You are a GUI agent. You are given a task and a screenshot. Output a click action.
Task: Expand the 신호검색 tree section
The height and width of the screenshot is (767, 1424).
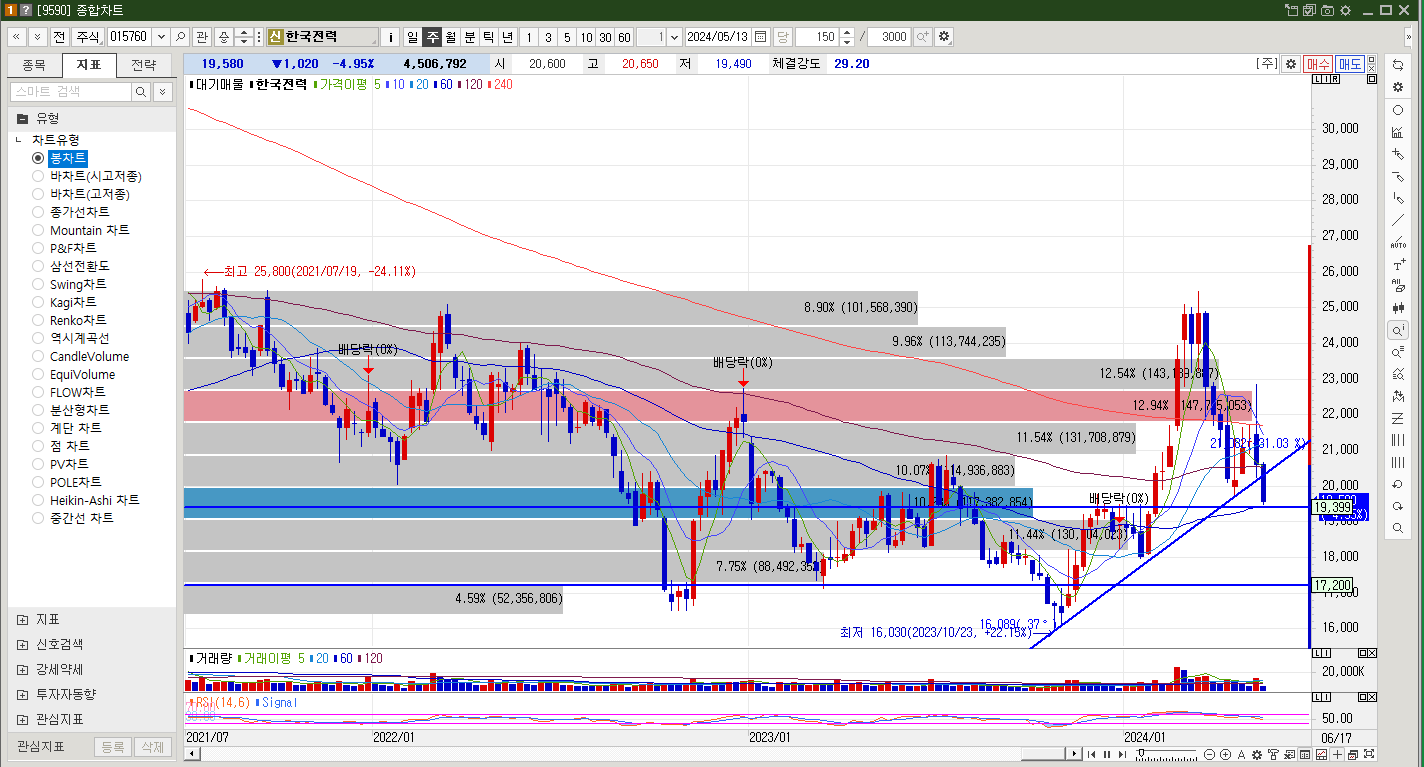[22, 645]
